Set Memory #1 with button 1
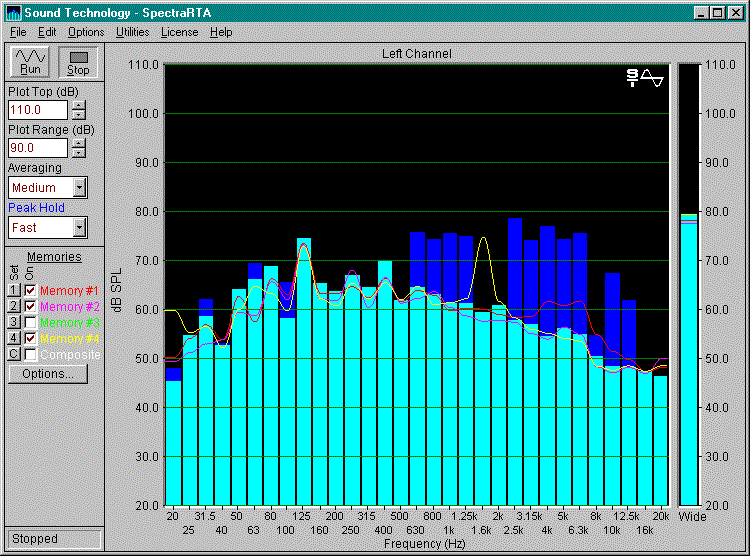Screen dimensions: 750x556 [14, 290]
